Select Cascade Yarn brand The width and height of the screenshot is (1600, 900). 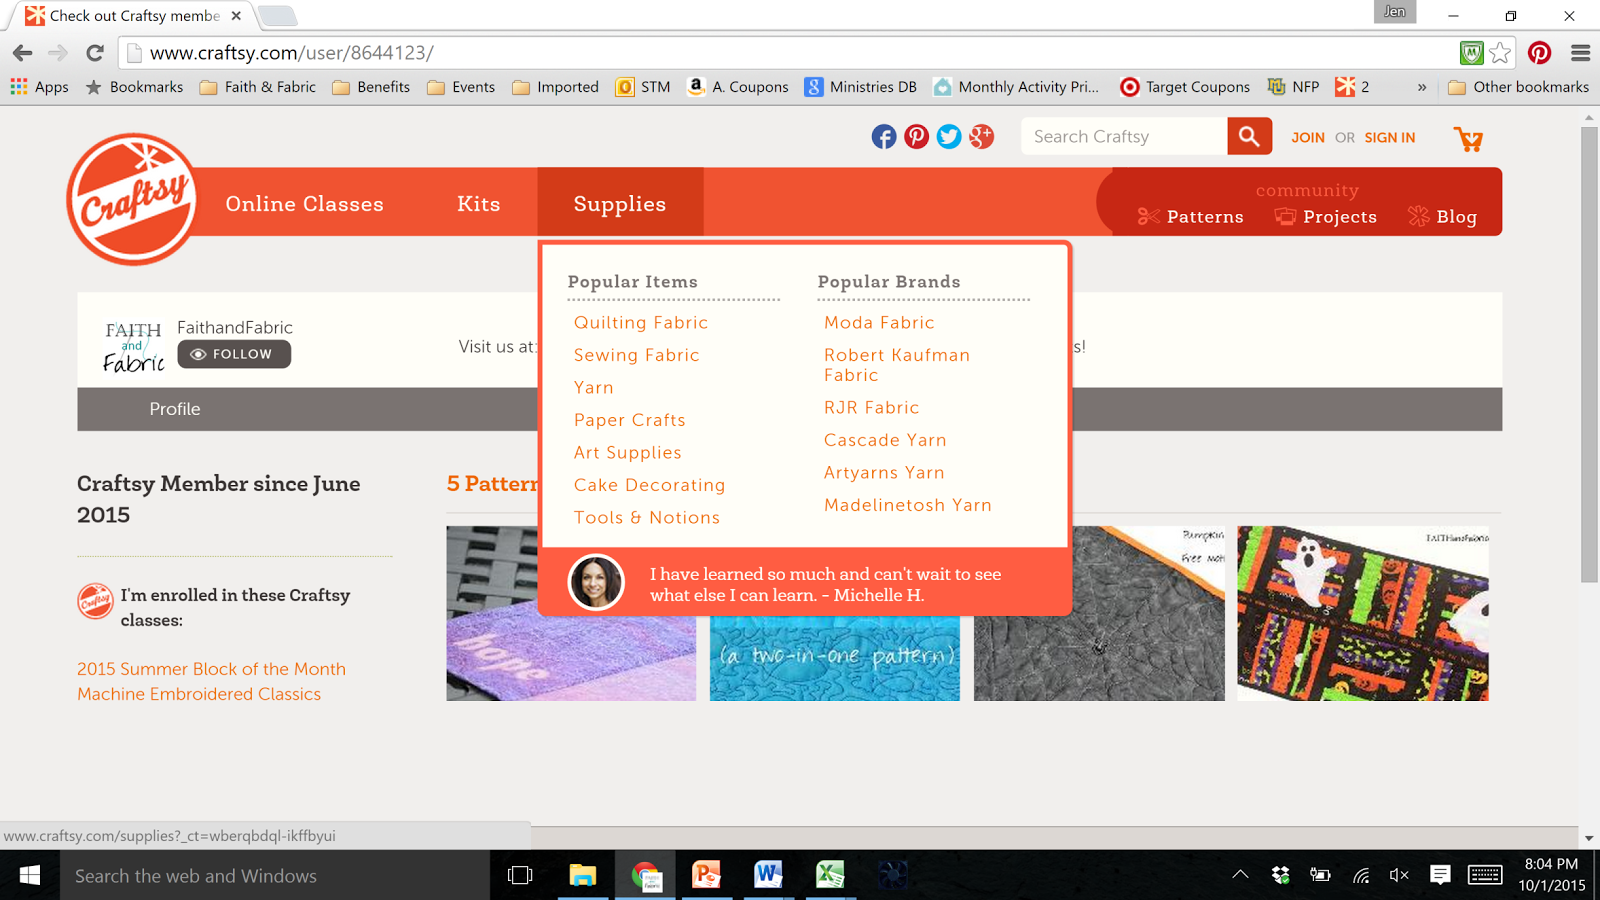[885, 440]
